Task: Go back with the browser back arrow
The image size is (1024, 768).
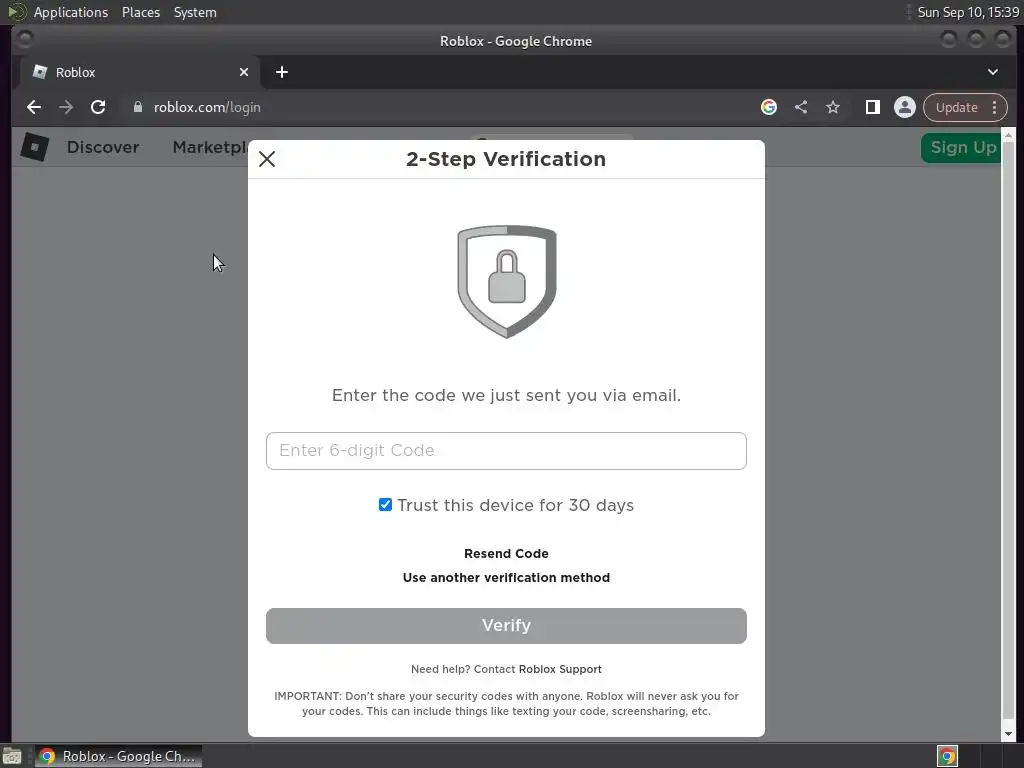Action: click(34, 107)
